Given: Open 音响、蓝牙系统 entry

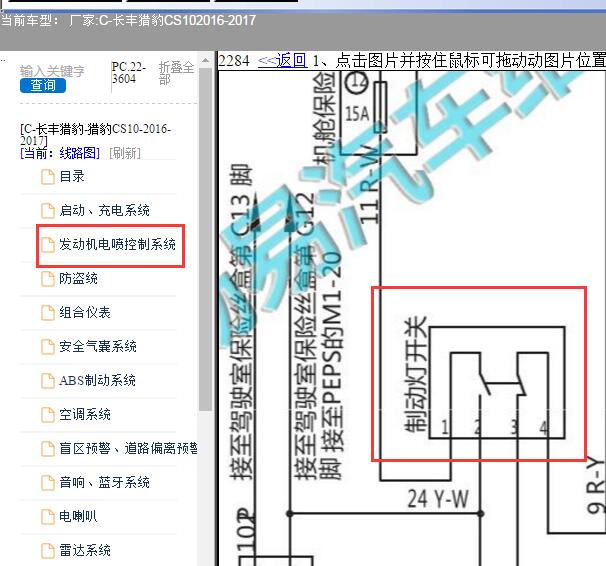Looking at the screenshot, I should coord(104,483).
